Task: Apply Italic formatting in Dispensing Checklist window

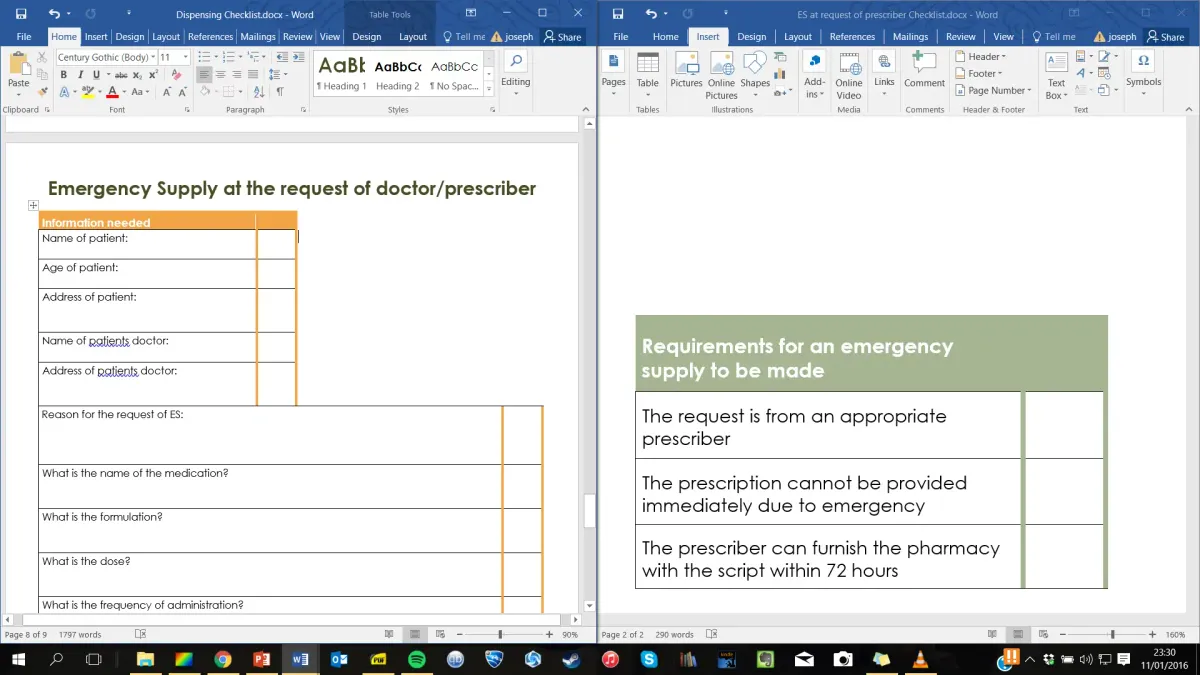Action: (x=79, y=75)
